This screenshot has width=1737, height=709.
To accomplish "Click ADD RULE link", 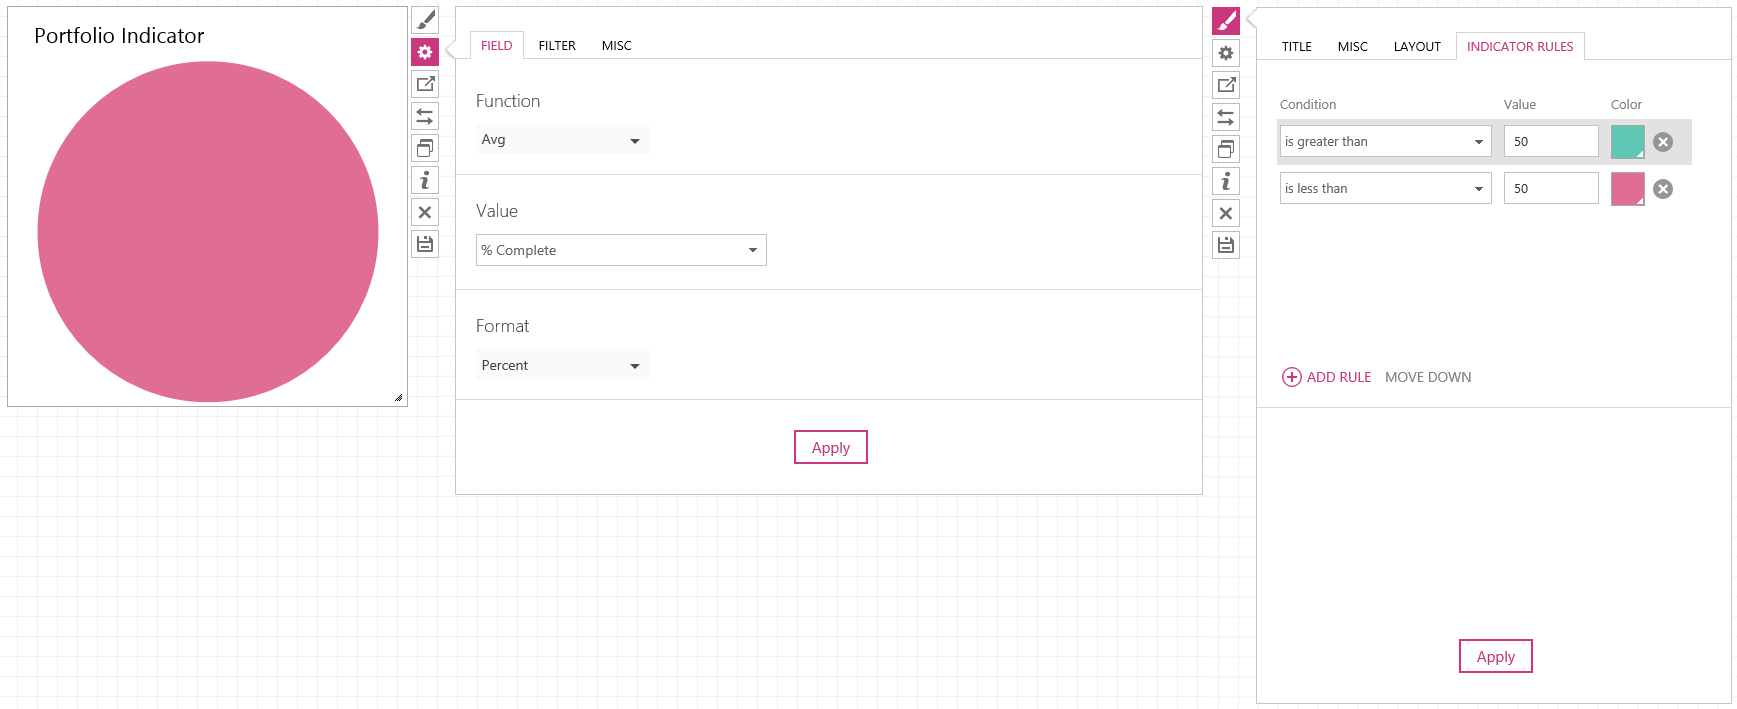I will [x=1339, y=377].
